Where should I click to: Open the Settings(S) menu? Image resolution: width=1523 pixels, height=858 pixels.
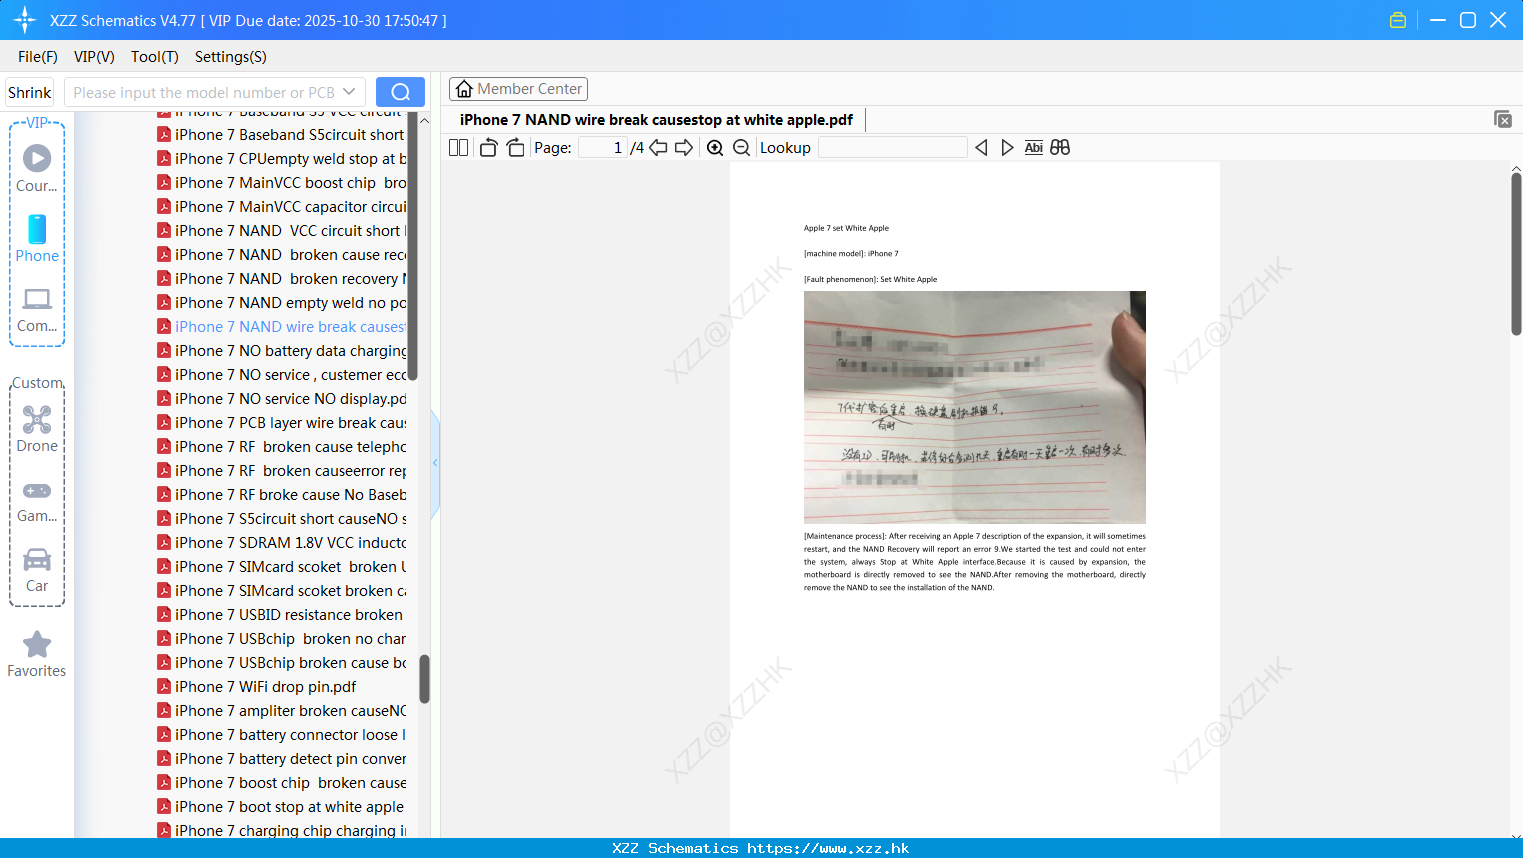click(231, 57)
